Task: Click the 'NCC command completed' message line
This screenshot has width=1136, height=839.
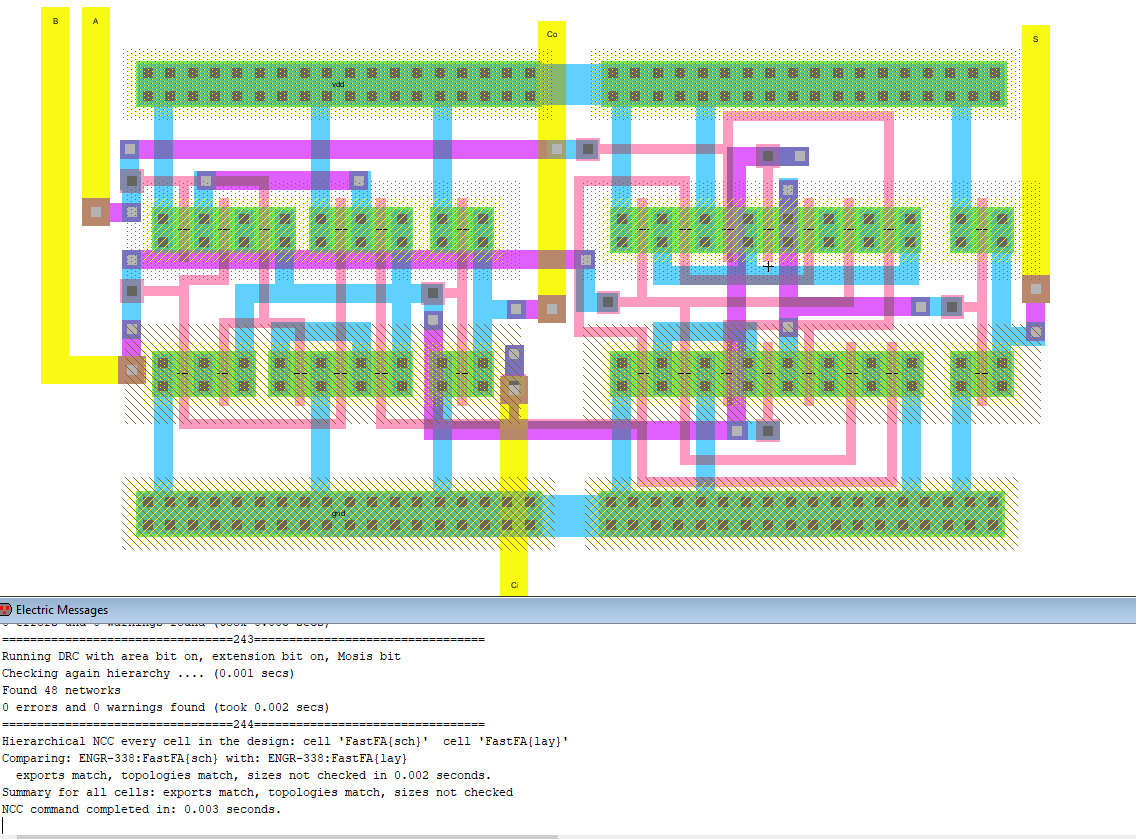Action: click(x=141, y=809)
